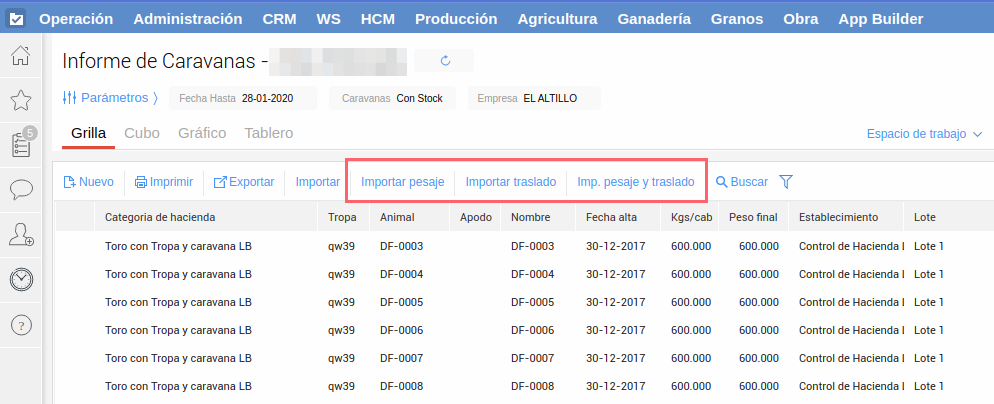Image resolution: width=994 pixels, height=404 pixels.
Task: Click the Parámetros sliders icon
Action: 69,98
